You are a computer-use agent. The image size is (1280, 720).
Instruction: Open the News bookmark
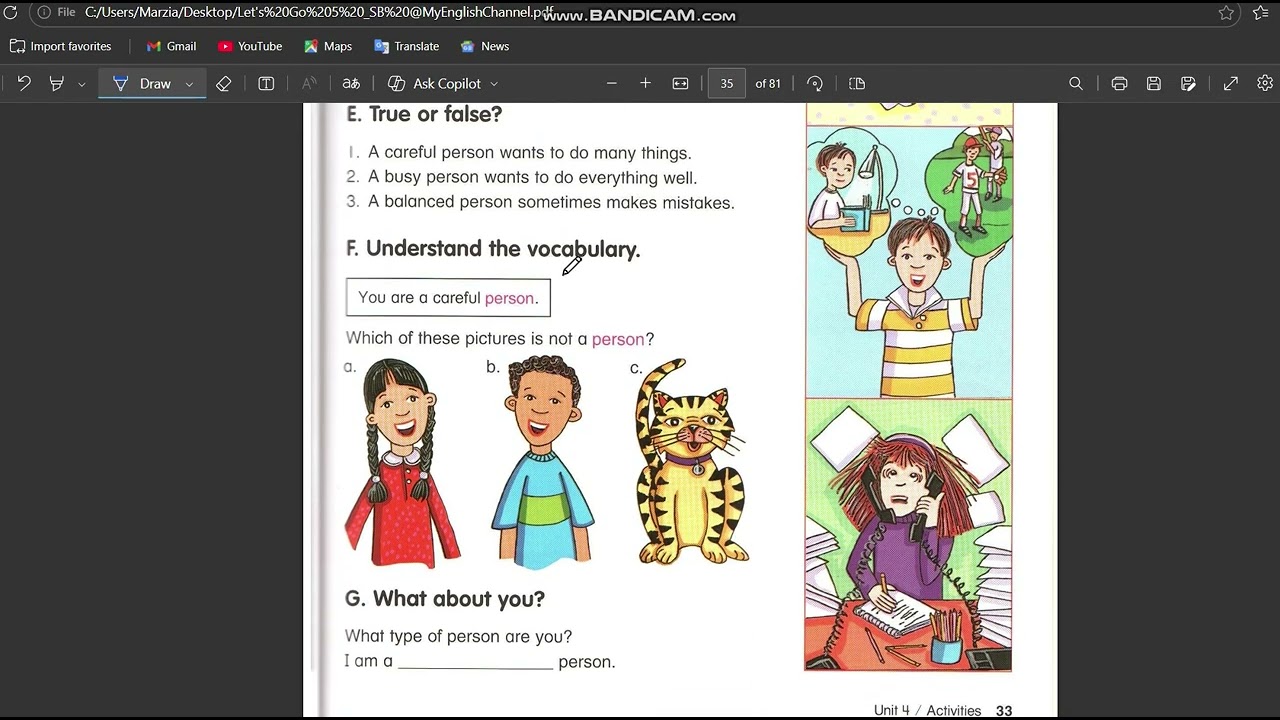485,46
